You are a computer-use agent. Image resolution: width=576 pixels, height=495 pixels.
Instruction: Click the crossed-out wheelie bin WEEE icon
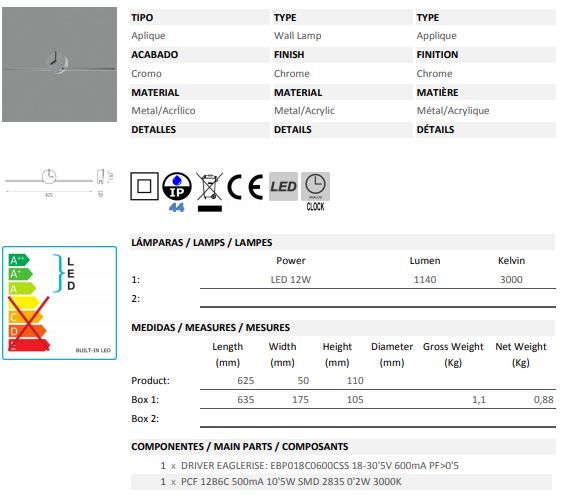tap(209, 192)
